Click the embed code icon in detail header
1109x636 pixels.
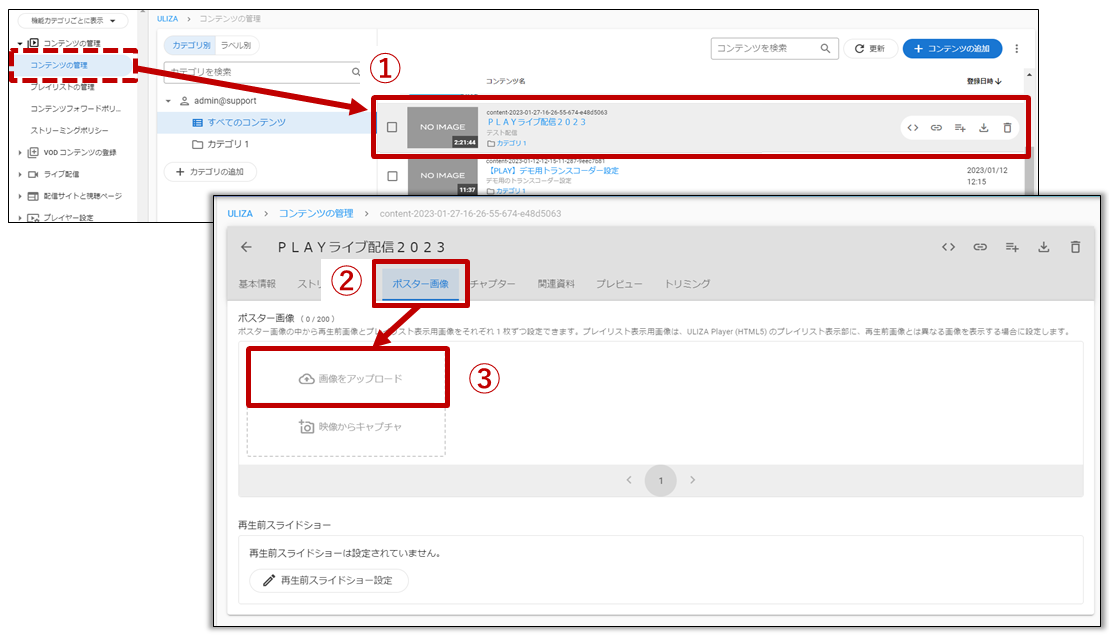tap(948, 247)
